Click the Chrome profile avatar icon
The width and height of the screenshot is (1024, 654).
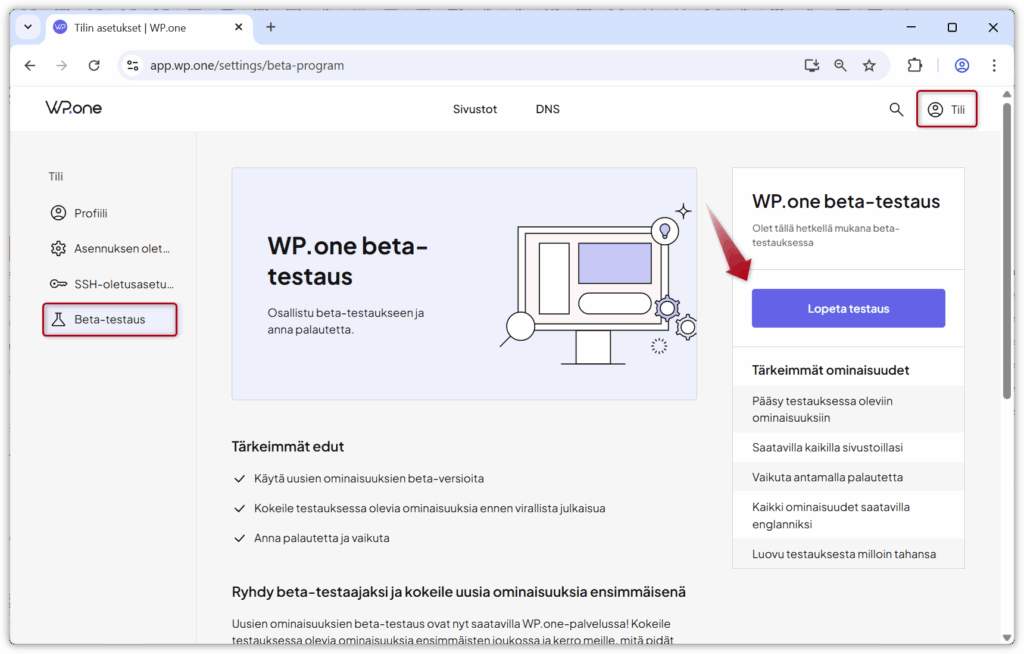[x=961, y=66]
